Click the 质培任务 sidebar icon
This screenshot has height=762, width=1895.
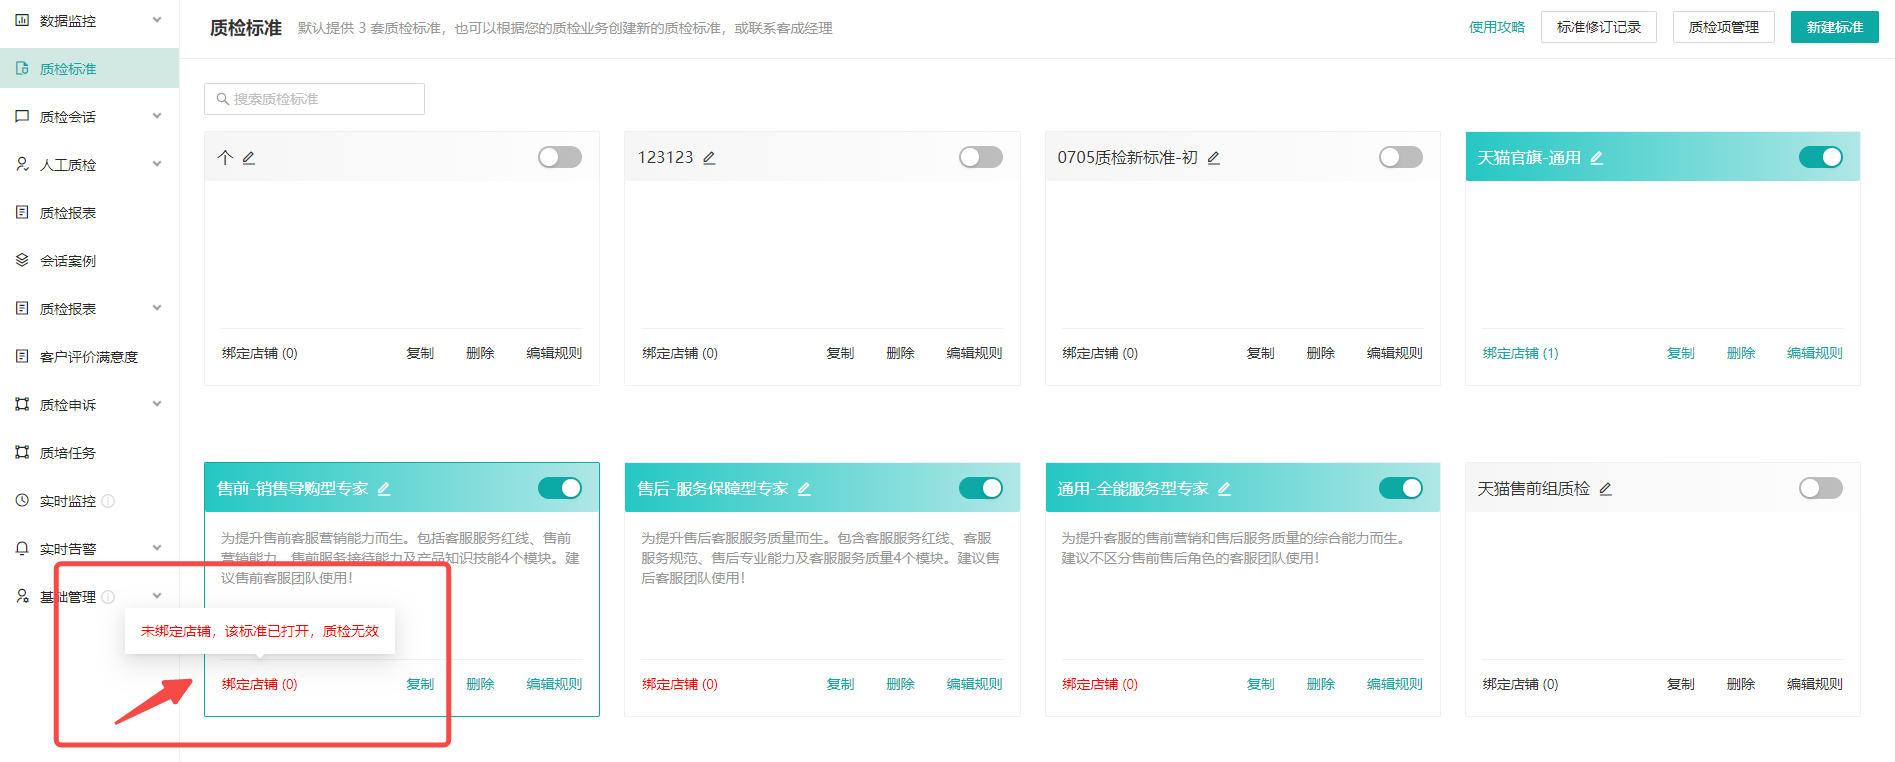point(22,452)
